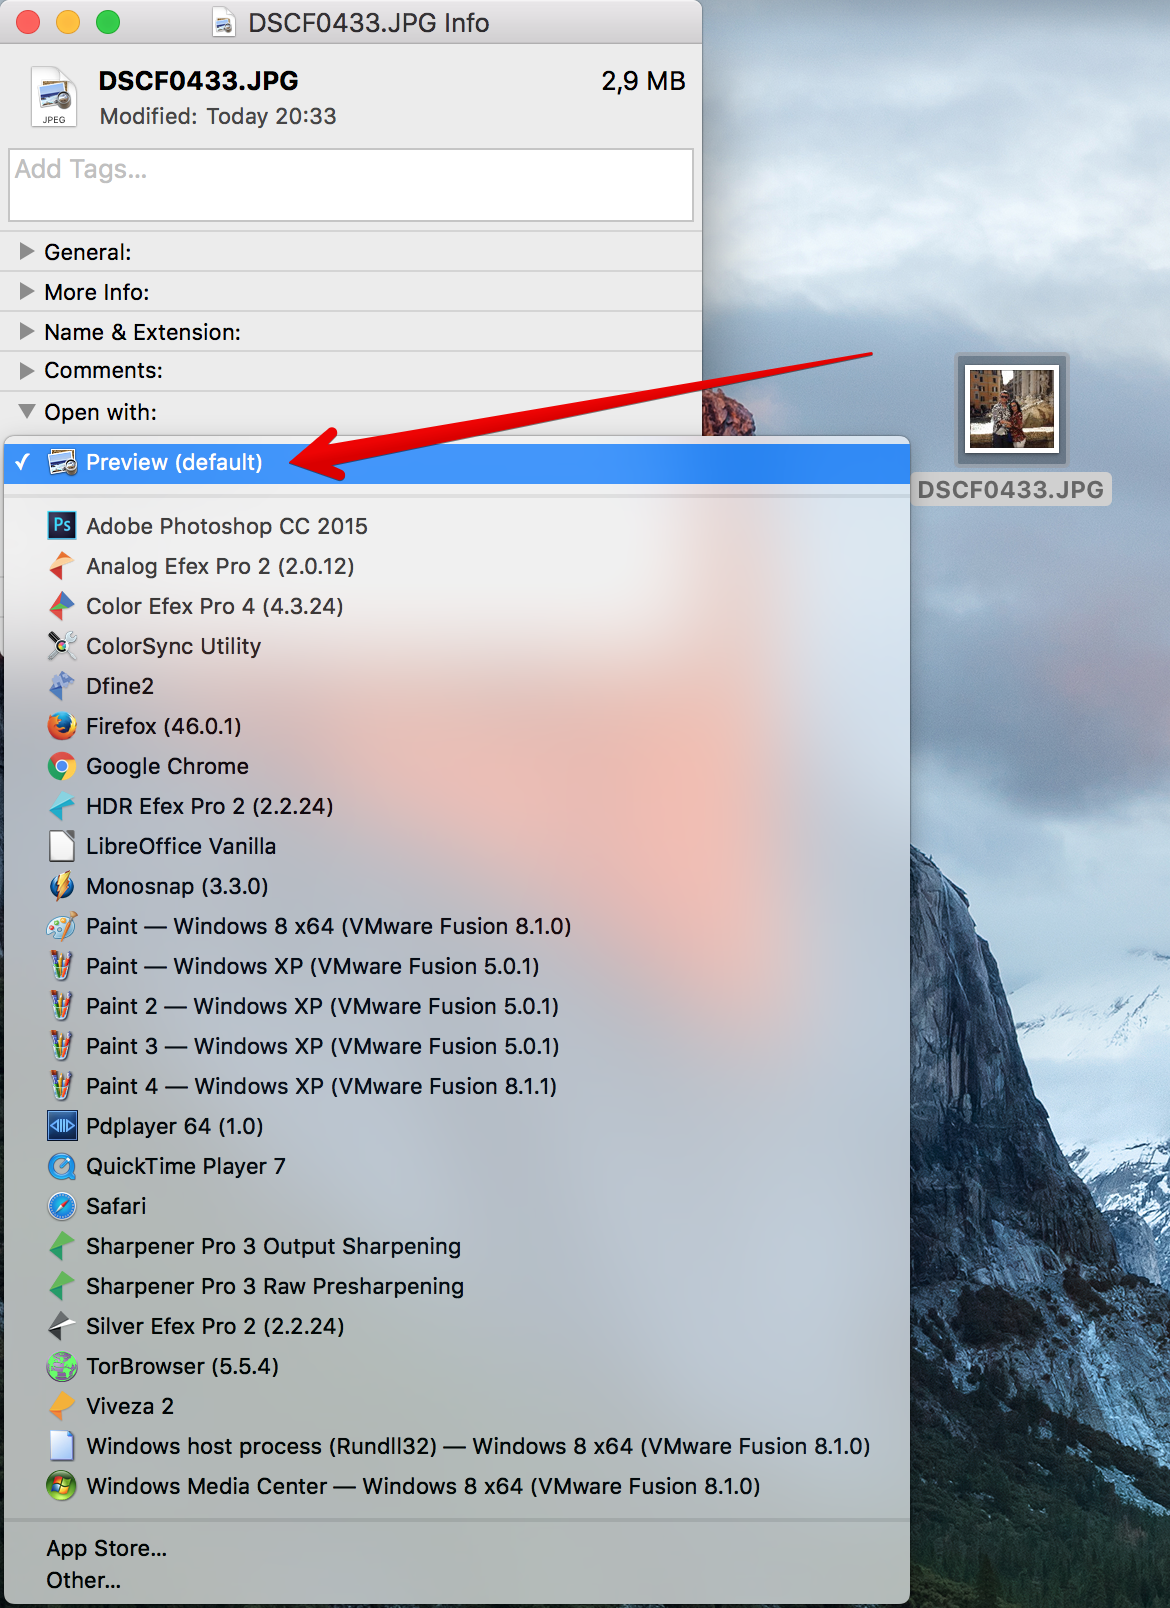Minimize the Info window with yellow button

68,22
